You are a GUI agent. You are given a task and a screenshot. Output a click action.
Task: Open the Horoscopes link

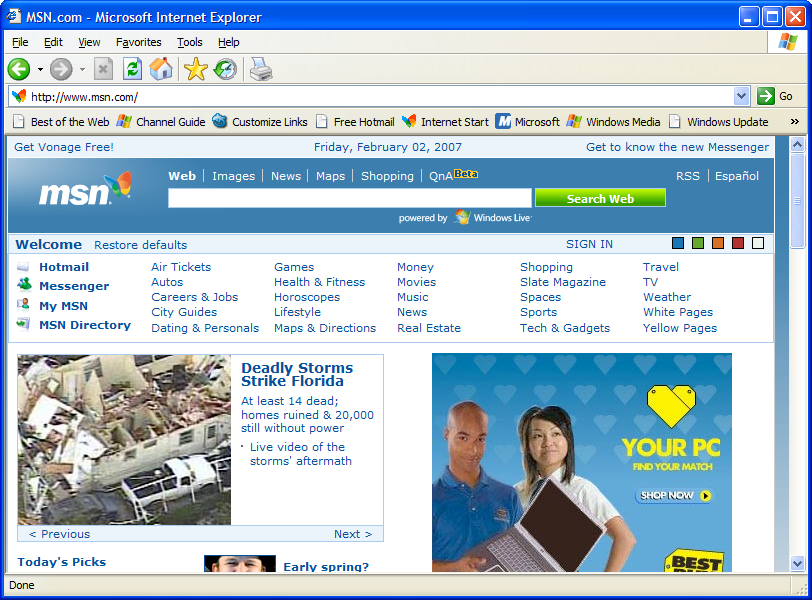click(307, 297)
